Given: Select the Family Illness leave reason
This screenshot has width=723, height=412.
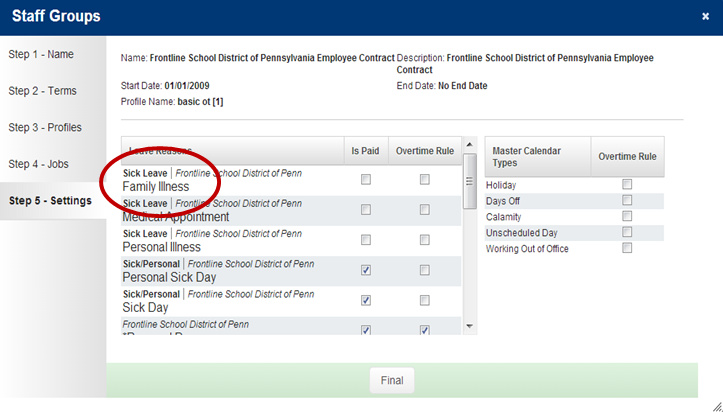Looking at the screenshot, I should click(x=156, y=187).
